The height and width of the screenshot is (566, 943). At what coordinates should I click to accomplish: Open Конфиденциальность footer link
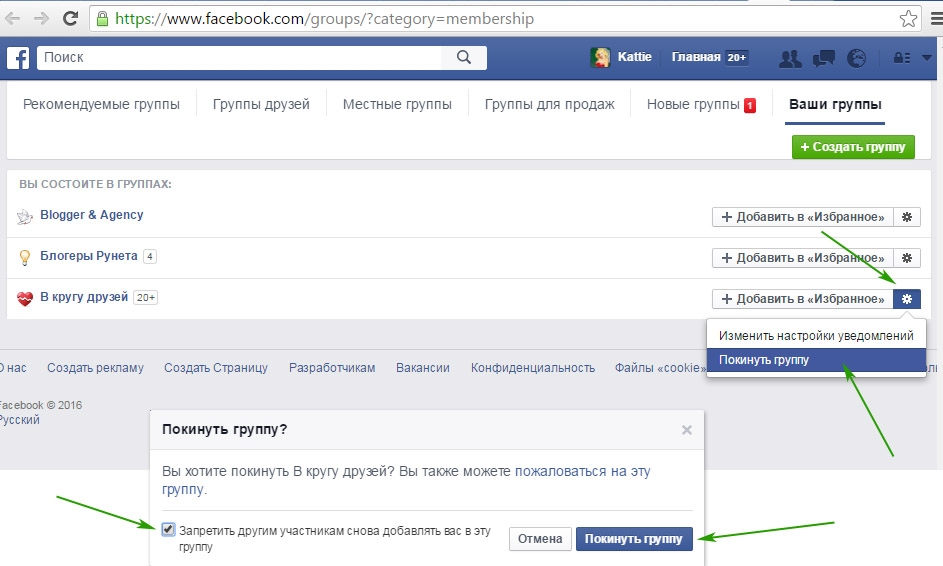(x=533, y=368)
